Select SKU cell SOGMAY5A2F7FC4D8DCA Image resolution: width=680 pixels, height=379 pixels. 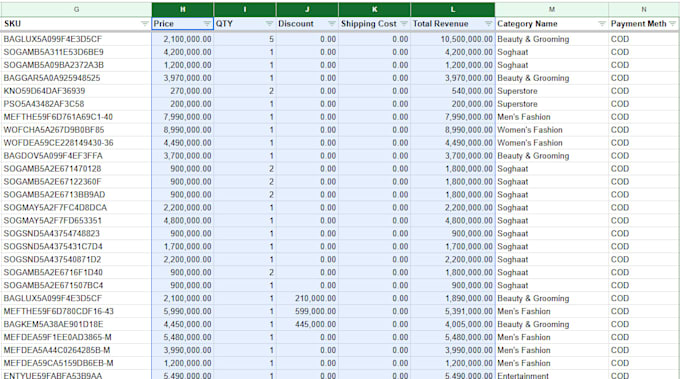pos(76,208)
